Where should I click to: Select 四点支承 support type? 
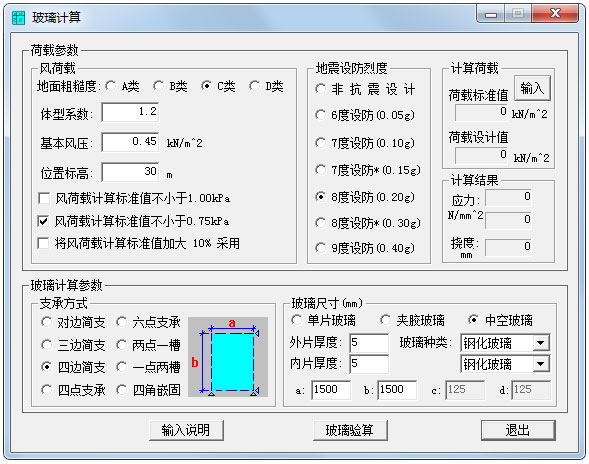73,390
